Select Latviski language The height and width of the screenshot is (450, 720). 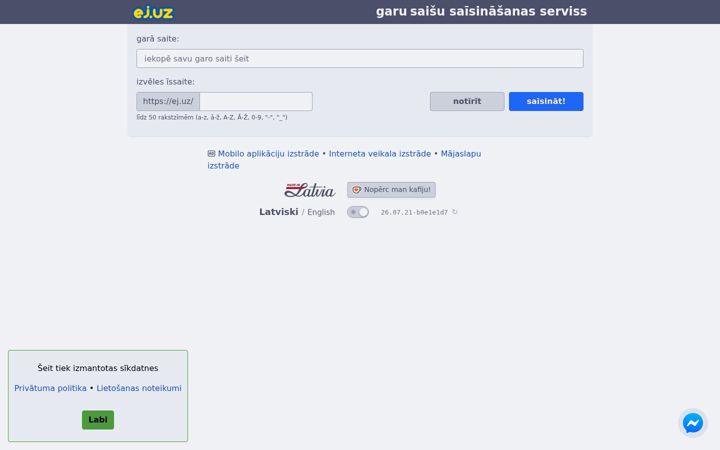coord(278,212)
